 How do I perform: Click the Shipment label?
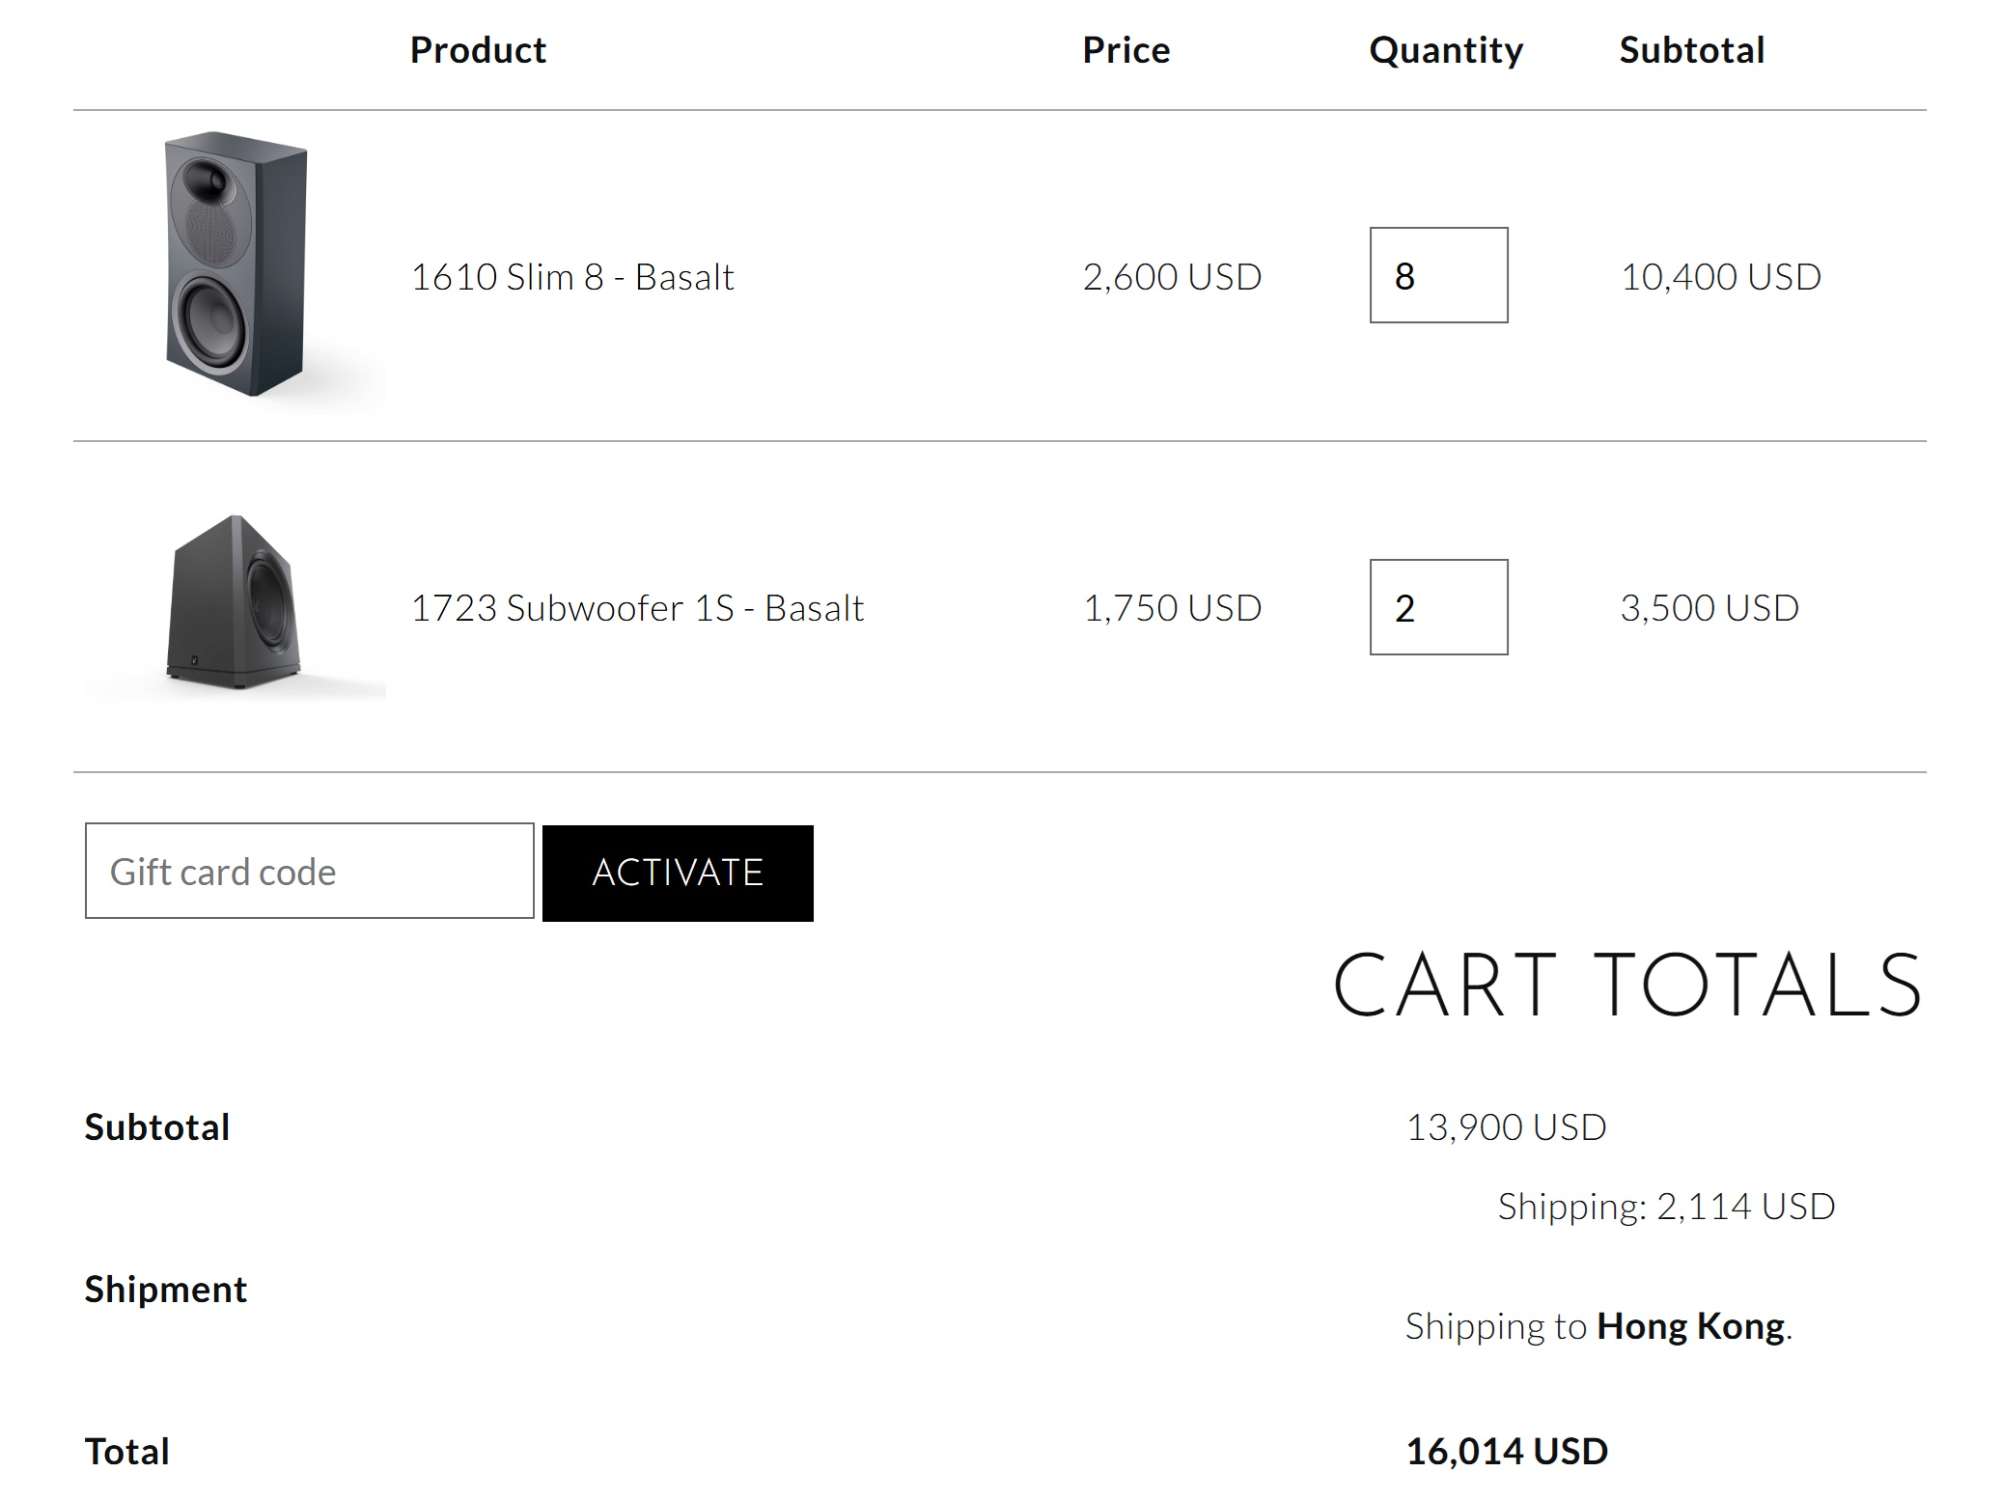coord(166,1290)
